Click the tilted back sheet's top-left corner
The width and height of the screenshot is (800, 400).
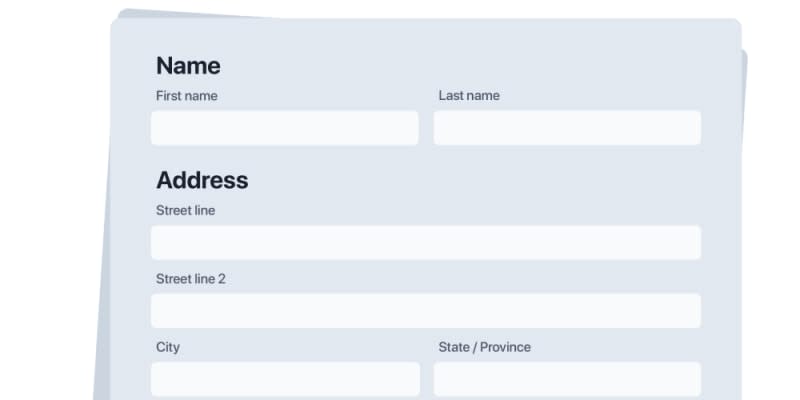point(122,14)
